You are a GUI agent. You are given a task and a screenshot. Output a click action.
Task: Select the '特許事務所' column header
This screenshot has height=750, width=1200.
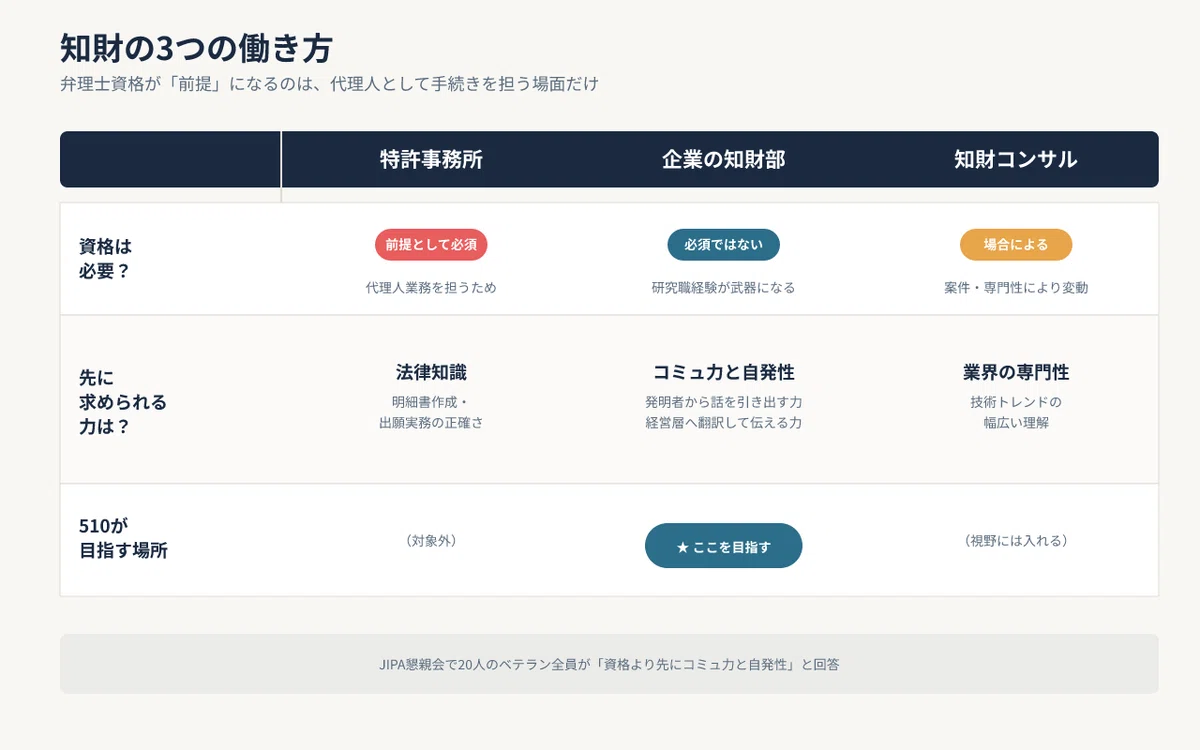pos(431,160)
